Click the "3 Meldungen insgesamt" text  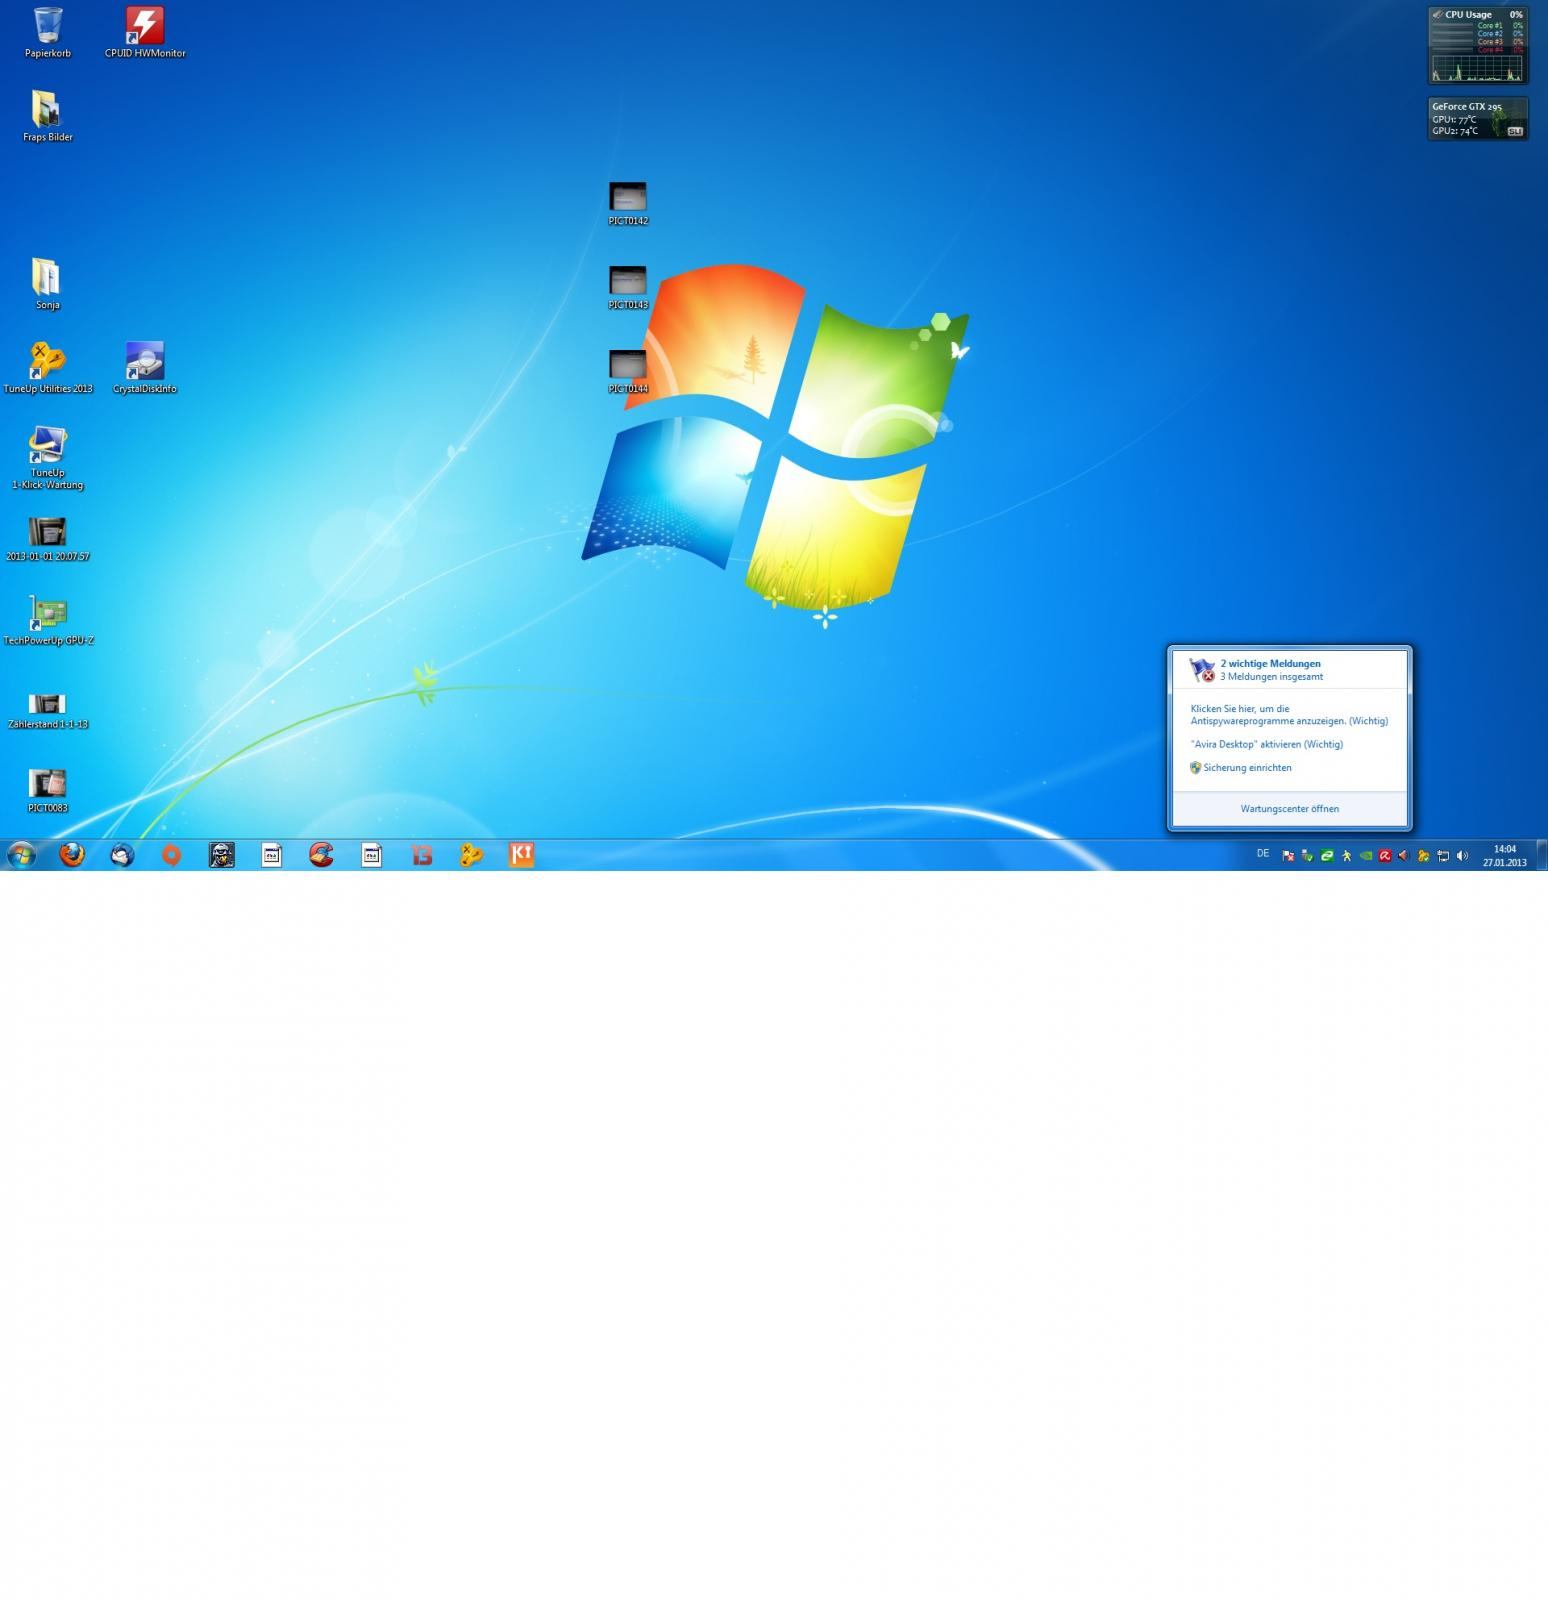(x=1271, y=677)
